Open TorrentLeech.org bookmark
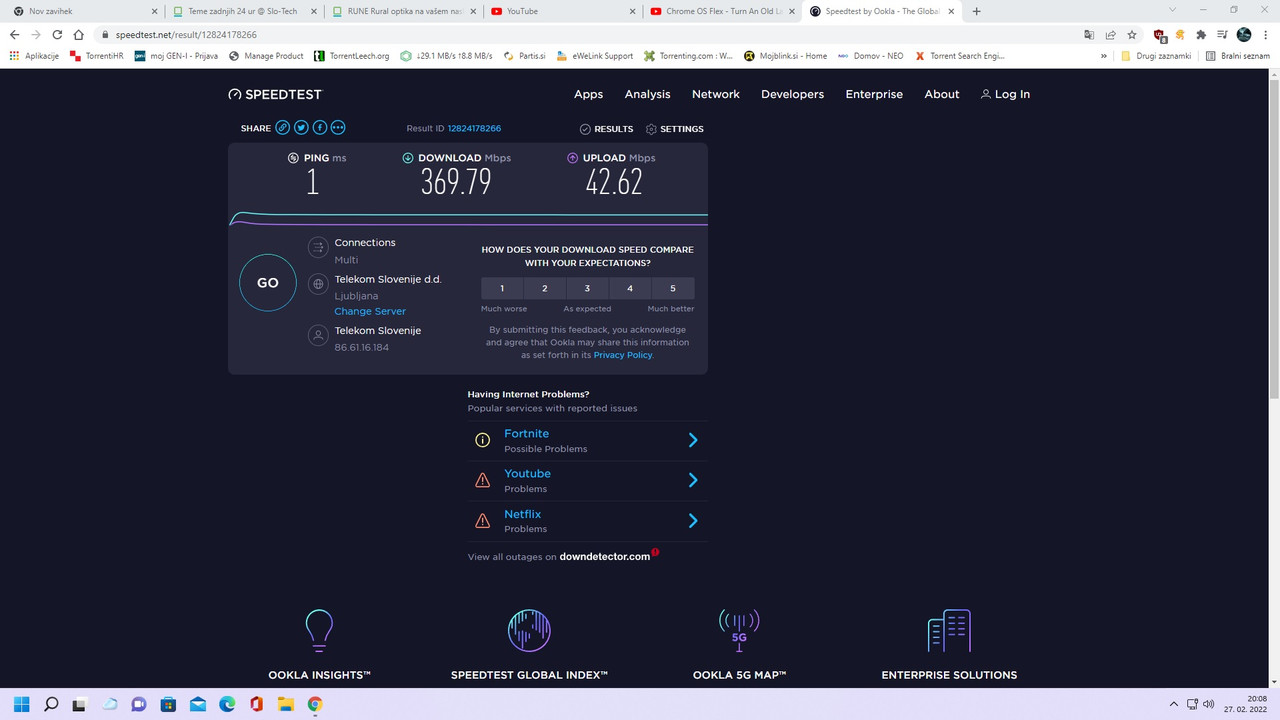Image resolution: width=1280 pixels, height=720 pixels. [x=352, y=56]
